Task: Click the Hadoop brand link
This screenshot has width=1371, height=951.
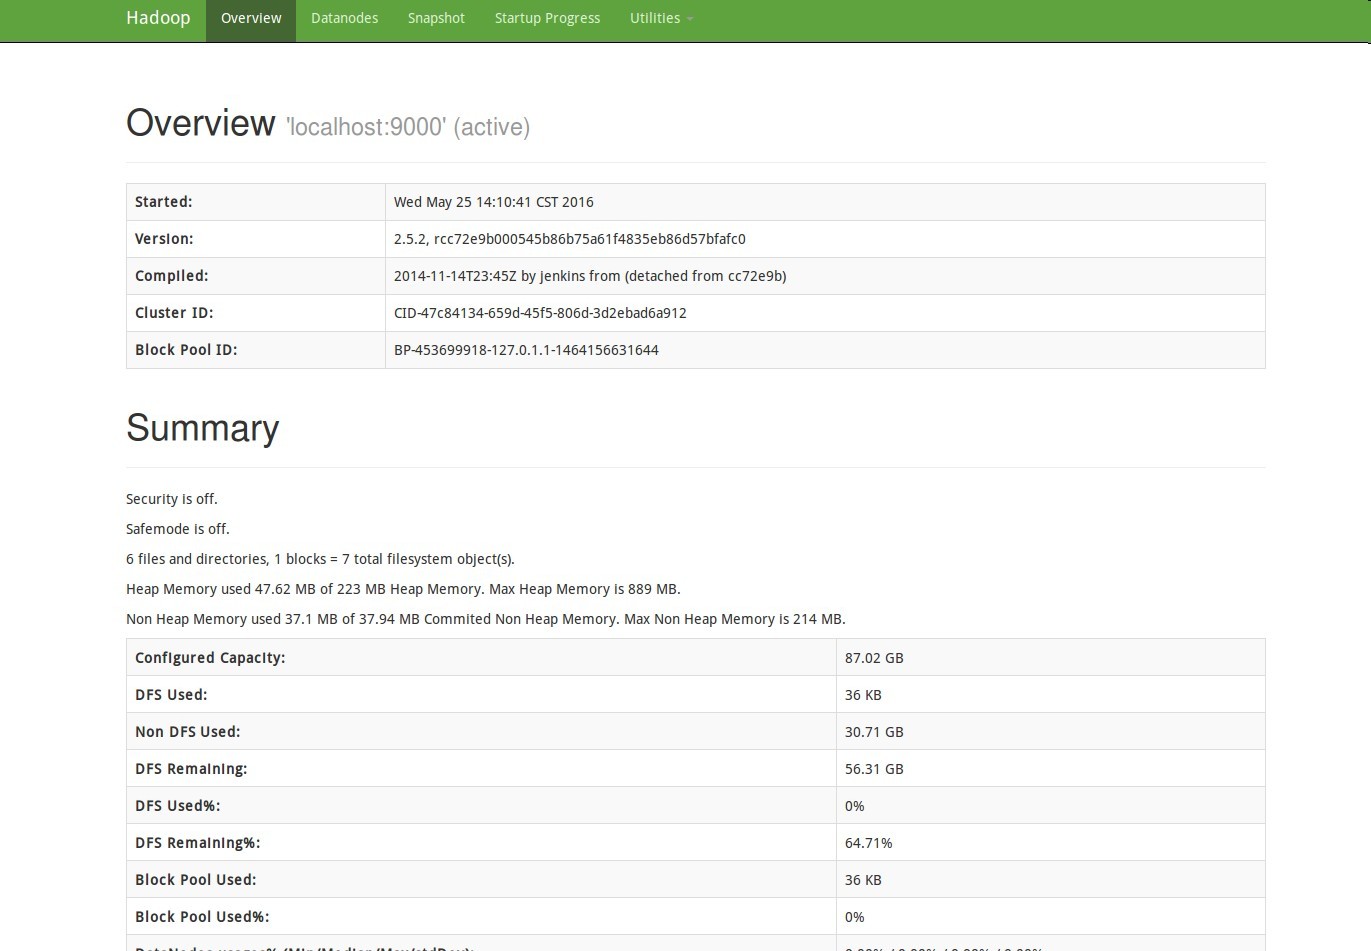Action: pyautogui.click(x=158, y=18)
